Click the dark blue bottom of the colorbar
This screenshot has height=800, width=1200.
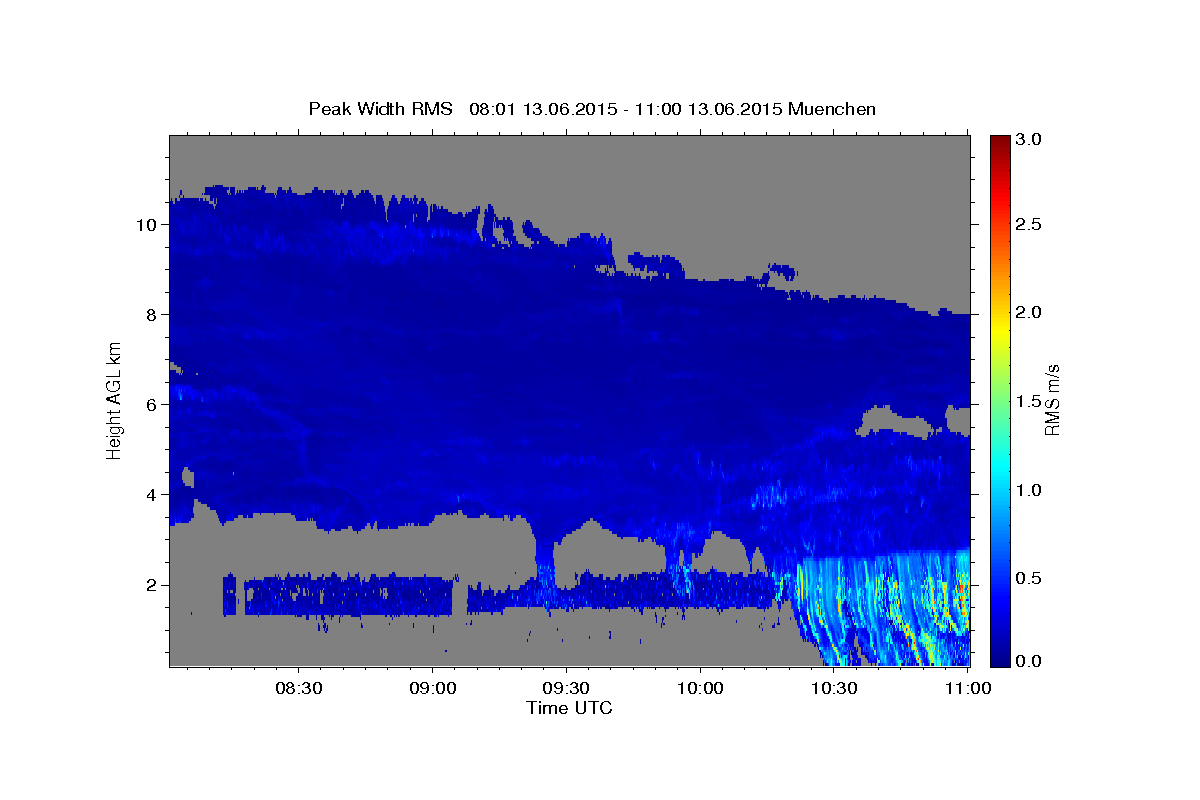[1000, 655]
